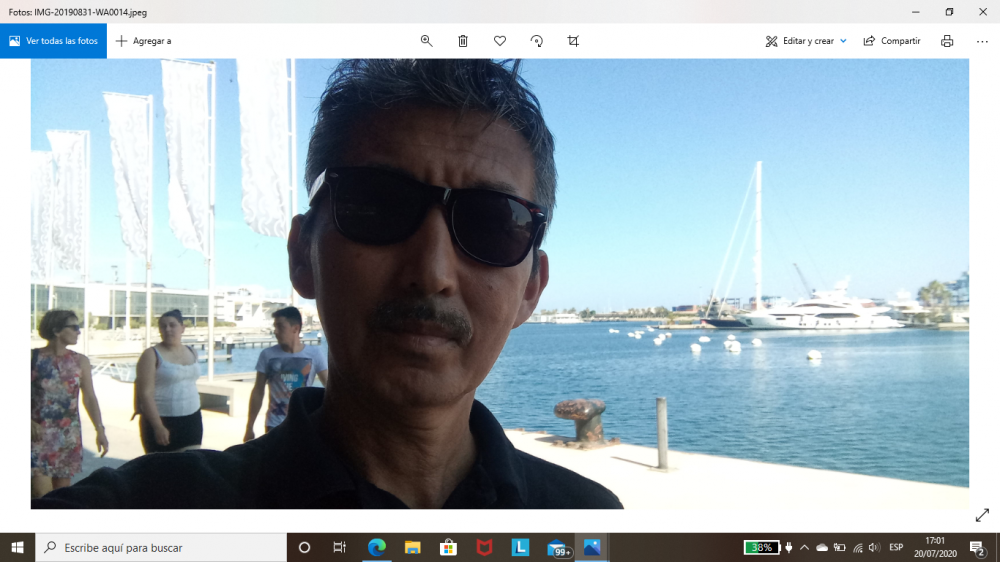Launch Microsoft Edge from taskbar
The height and width of the screenshot is (562, 1000).
[377, 547]
